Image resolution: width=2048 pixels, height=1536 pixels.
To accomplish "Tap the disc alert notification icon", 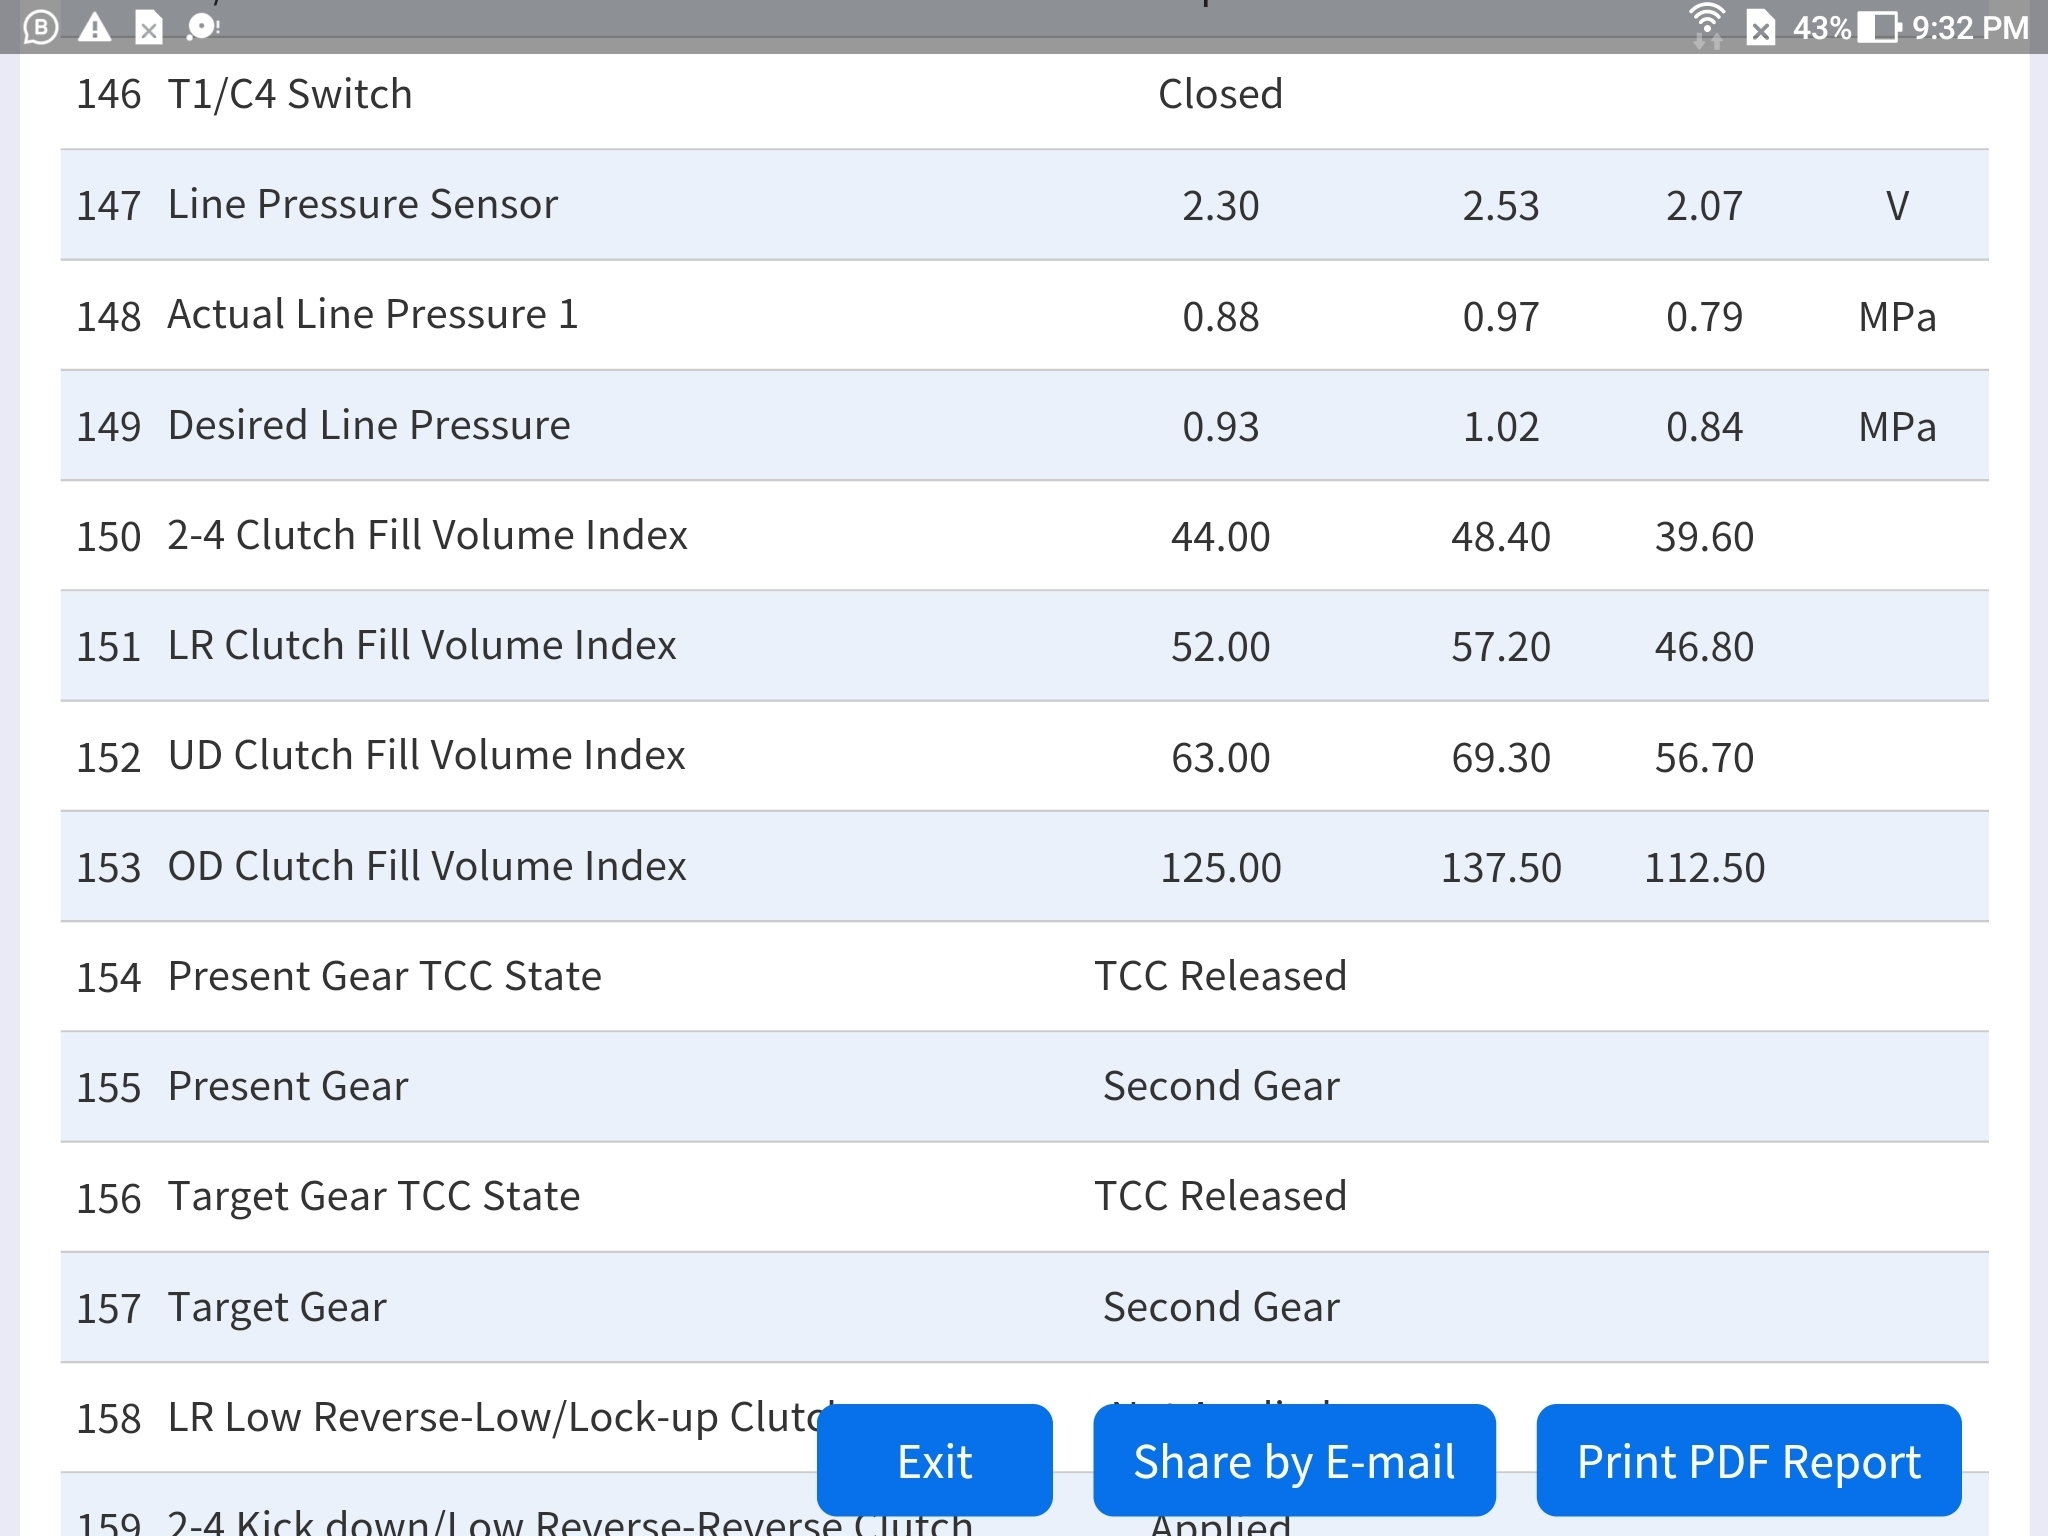I will click(x=203, y=27).
